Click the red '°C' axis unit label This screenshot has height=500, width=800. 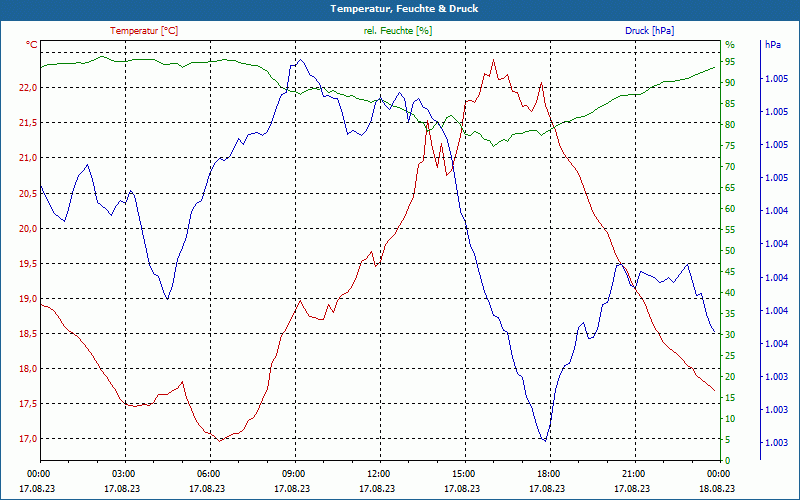coord(32,45)
